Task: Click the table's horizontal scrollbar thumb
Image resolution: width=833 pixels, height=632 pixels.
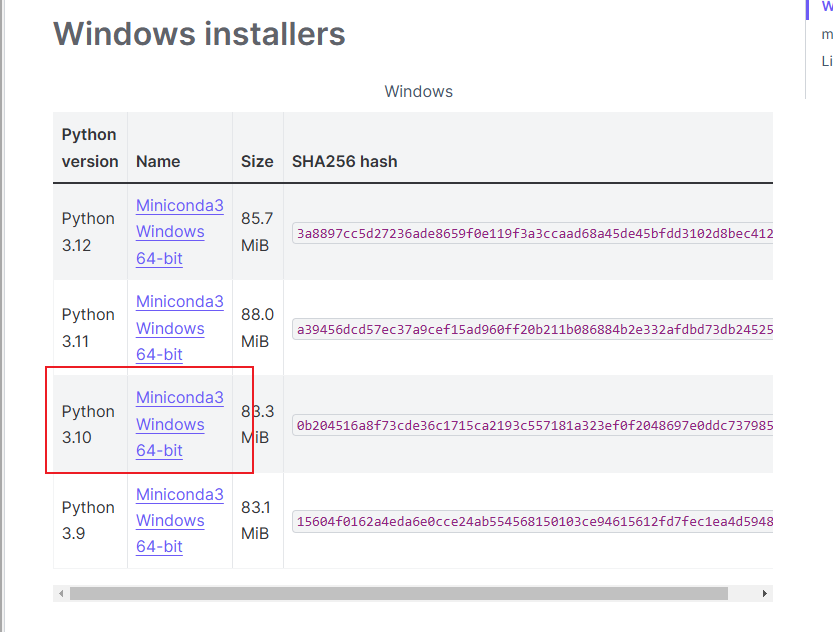Action: (398, 593)
